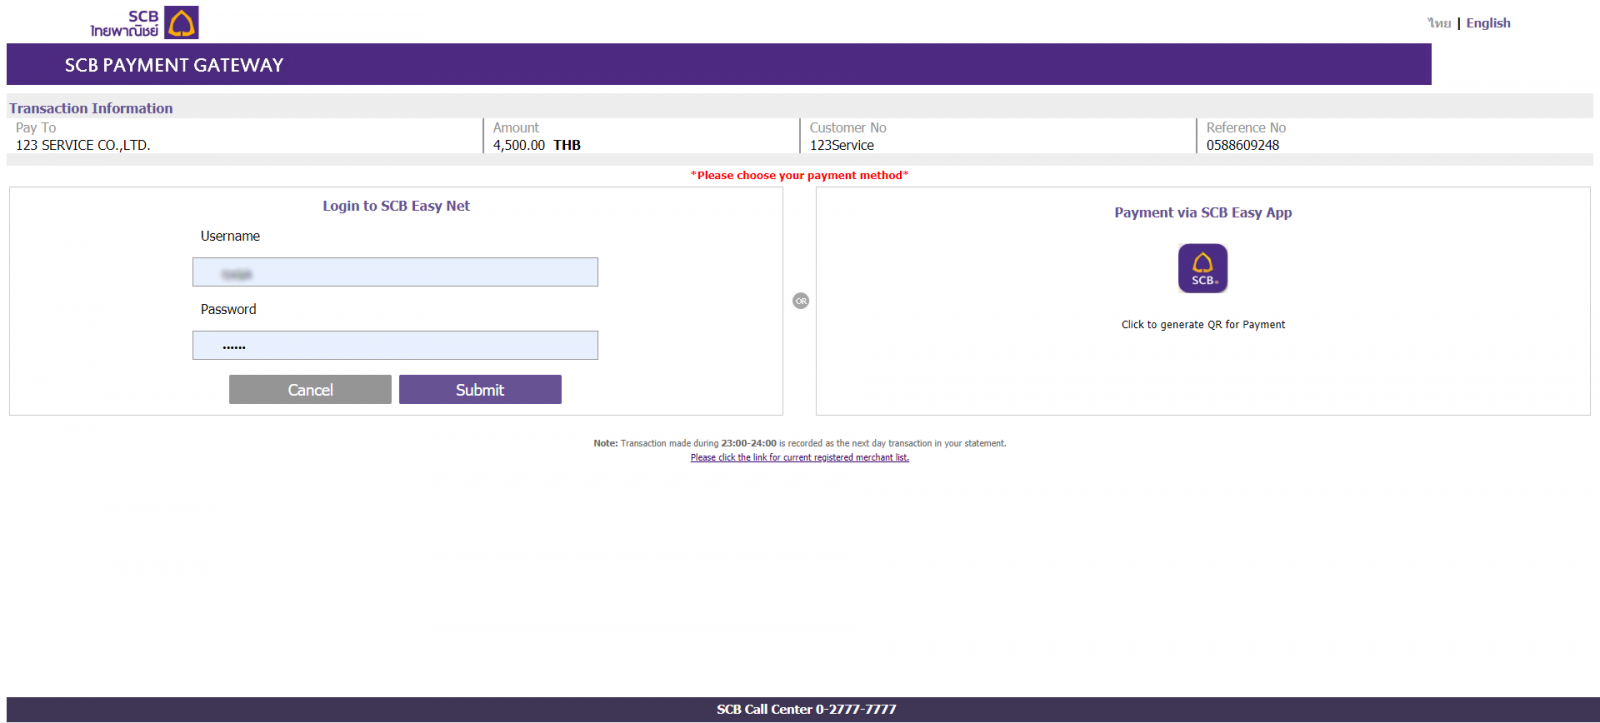Screen dimensions: 1600x723
Task: Click the transaction time note about 23:00-24:00
Action: tap(800, 443)
